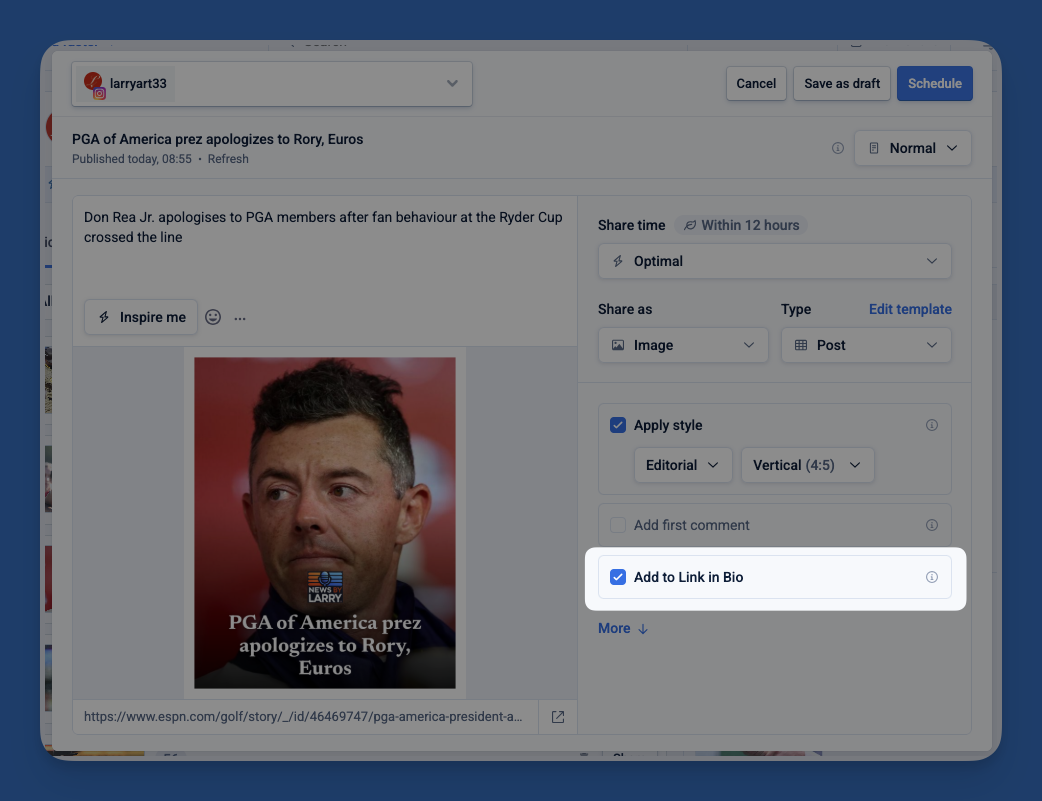The width and height of the screenshot is (1042, 801).
Task: Uncheck the Apply style checkbox
Action: pyautogui.click(x=618, y=425)
